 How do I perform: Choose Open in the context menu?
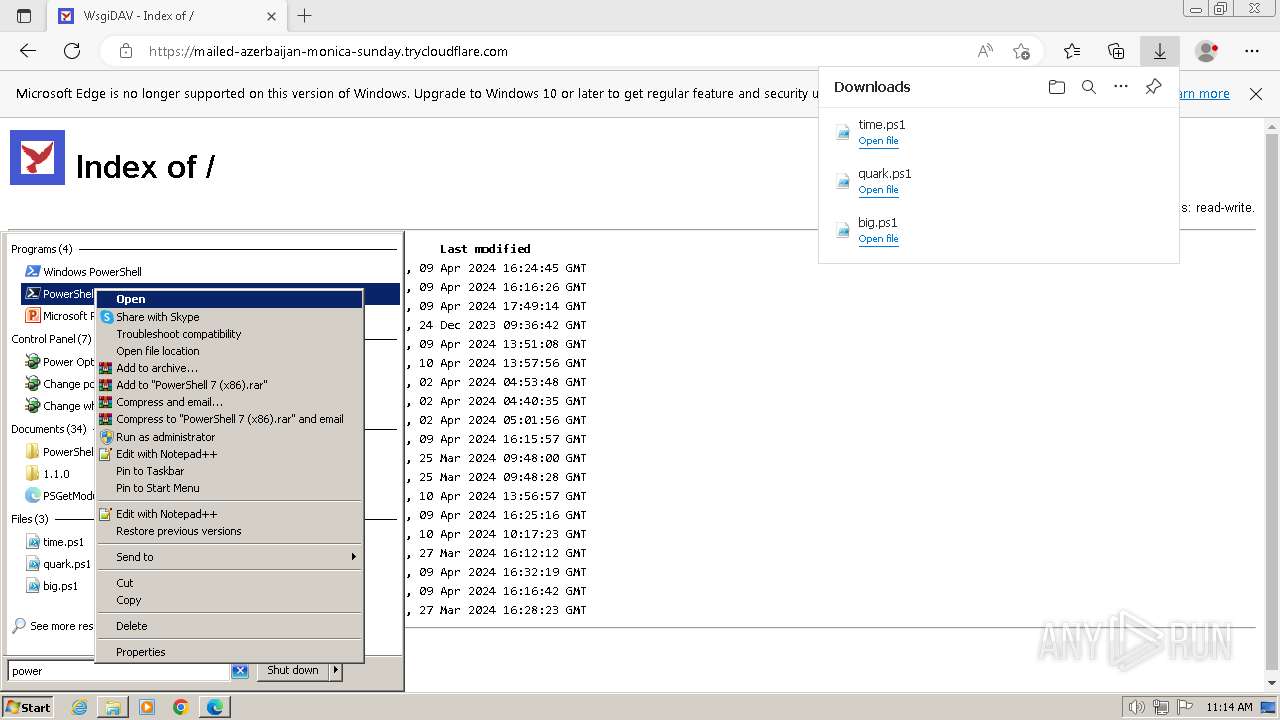[229, 299]
